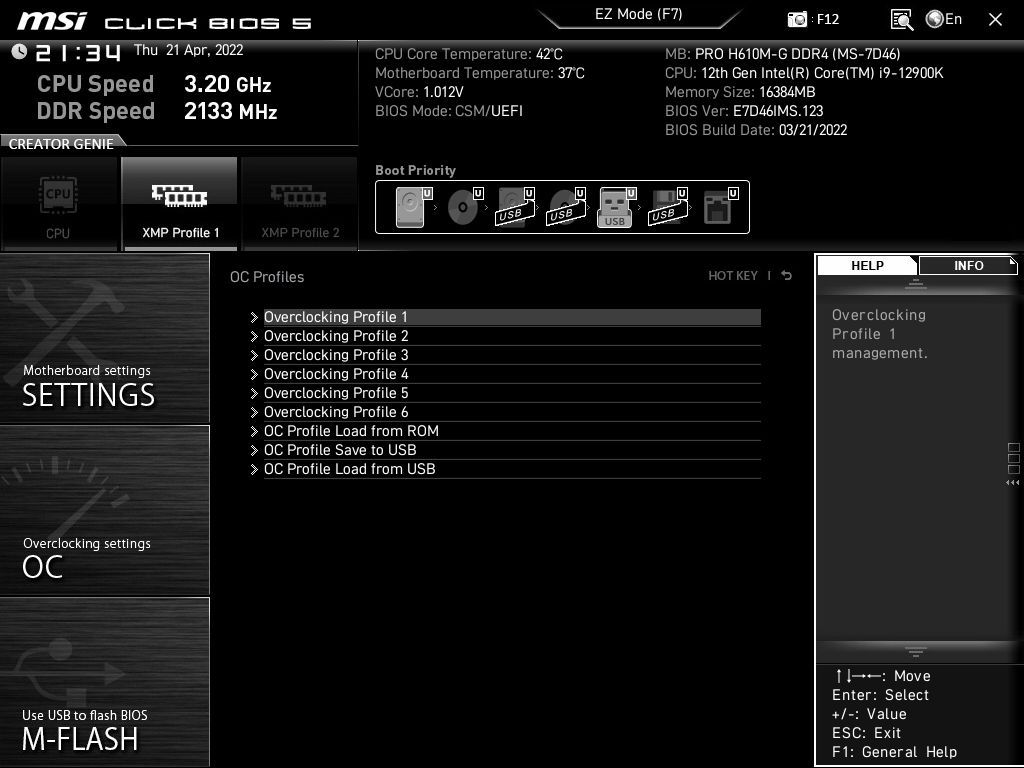Image resolution: width=1024 pixels, height=768 pixels.
Task: Open the SETTINGS motherboard panel
Action: tap(104, 338)
